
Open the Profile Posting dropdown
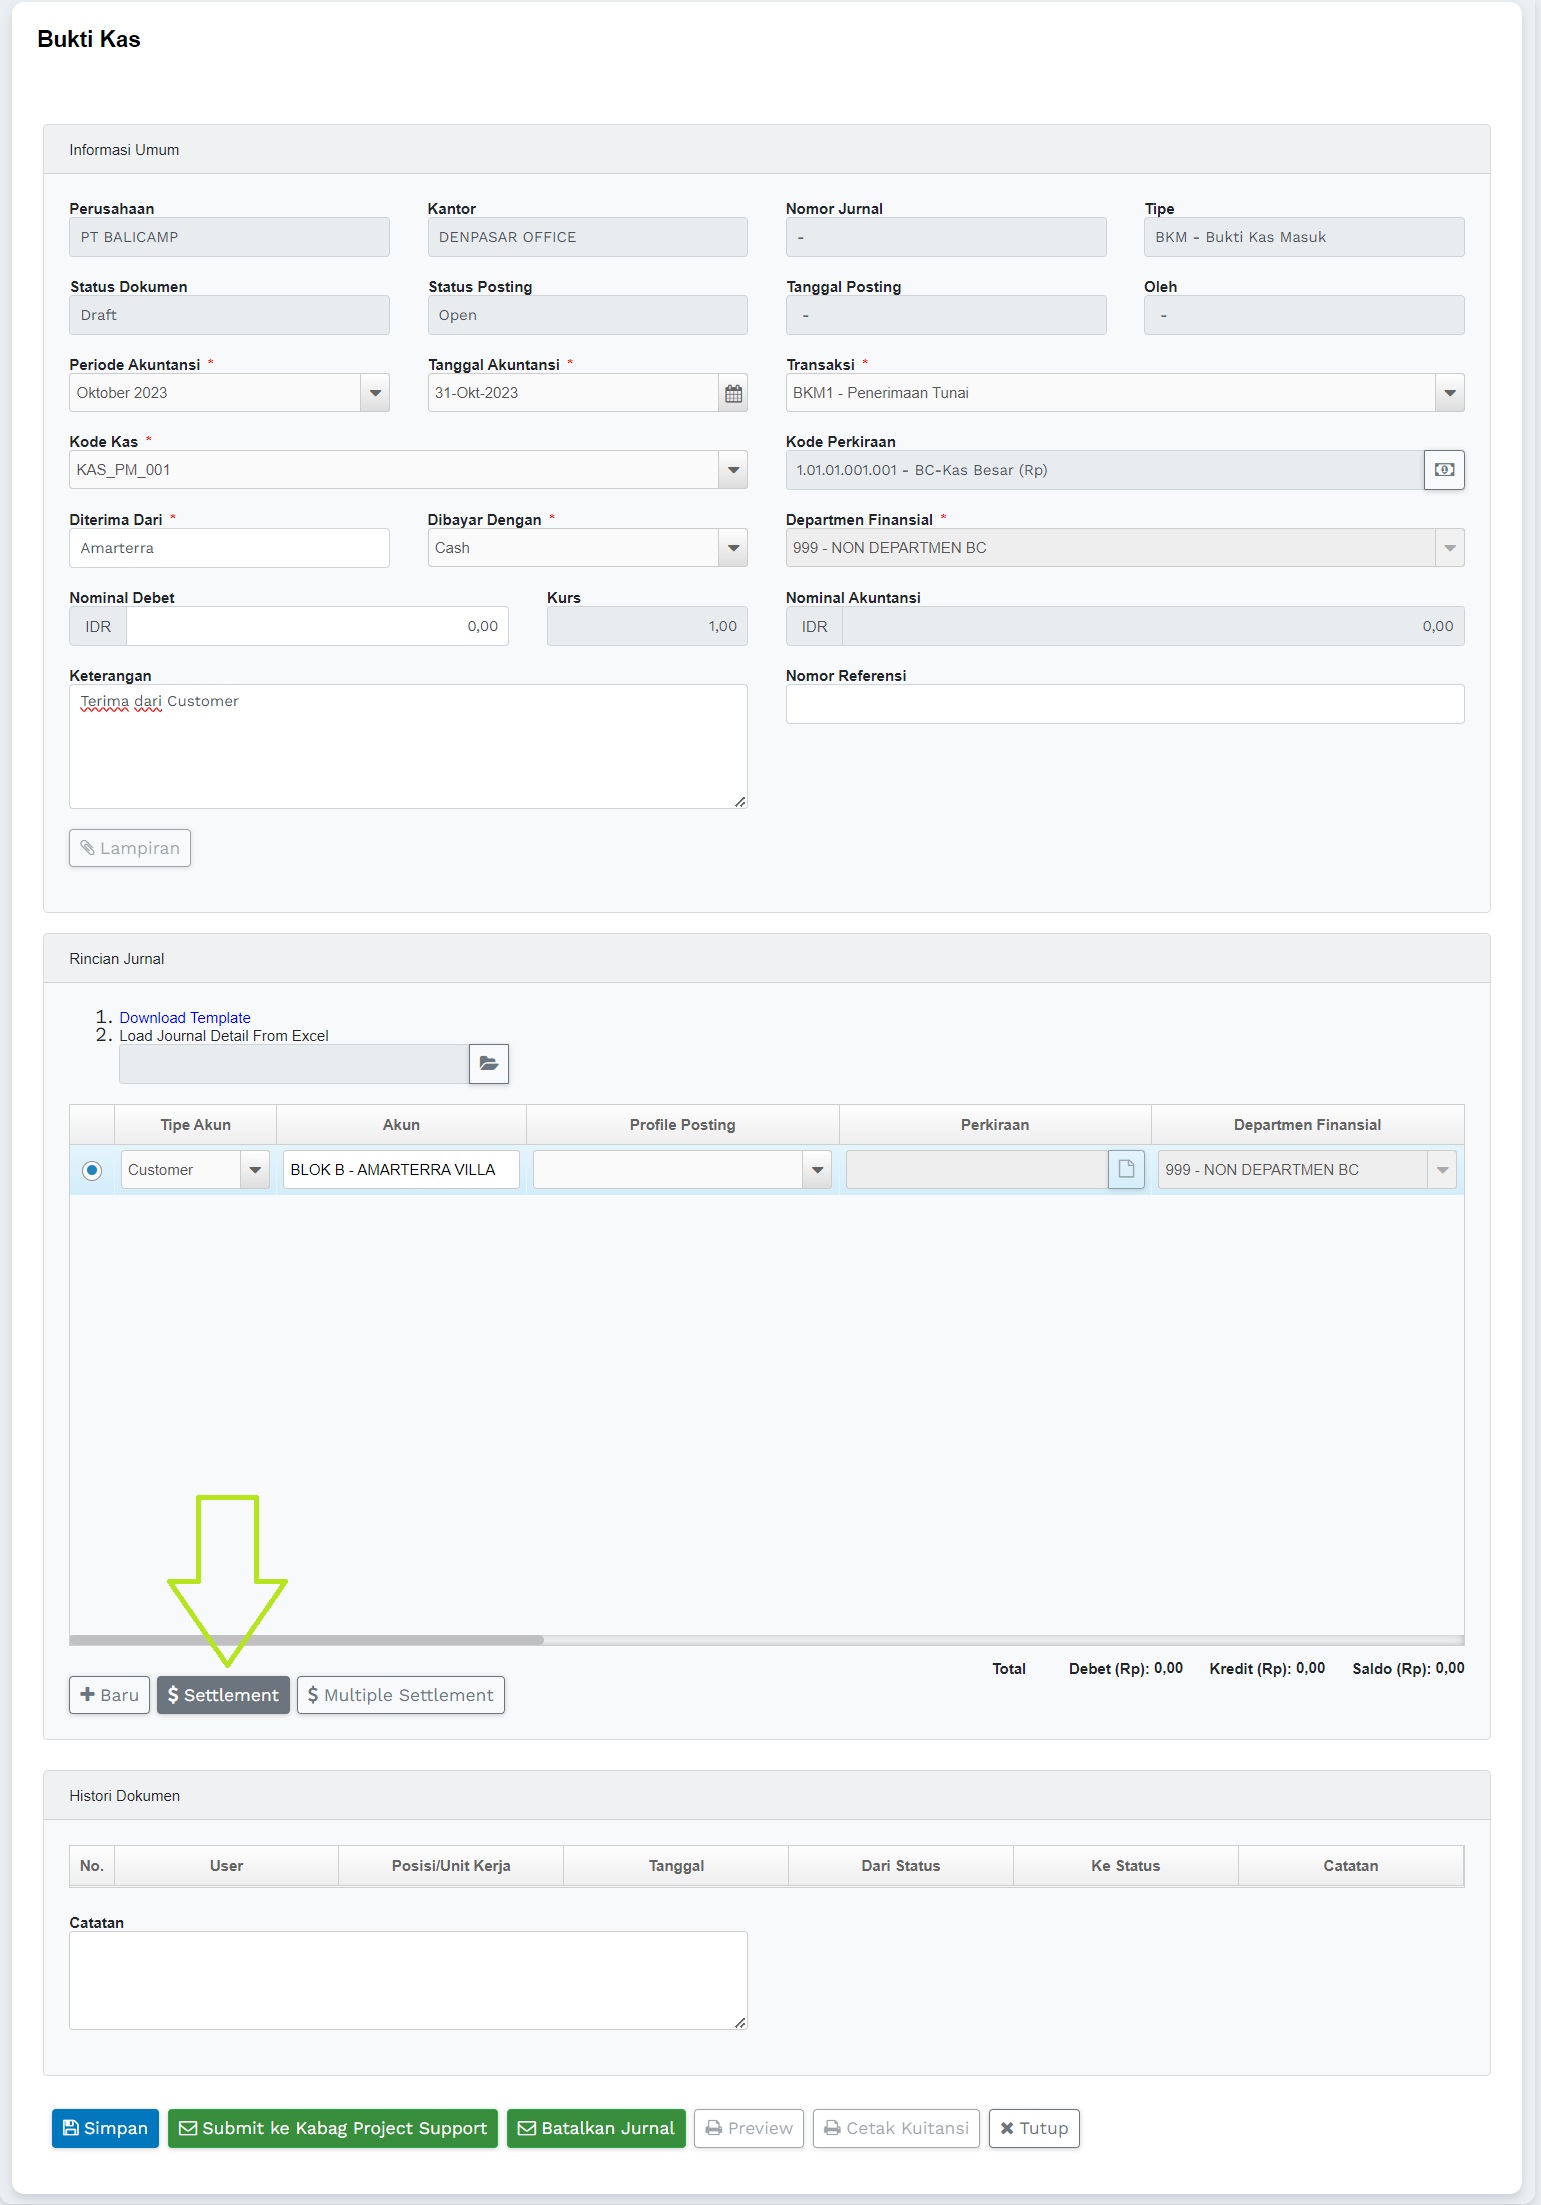click(x=817, y=1170)
